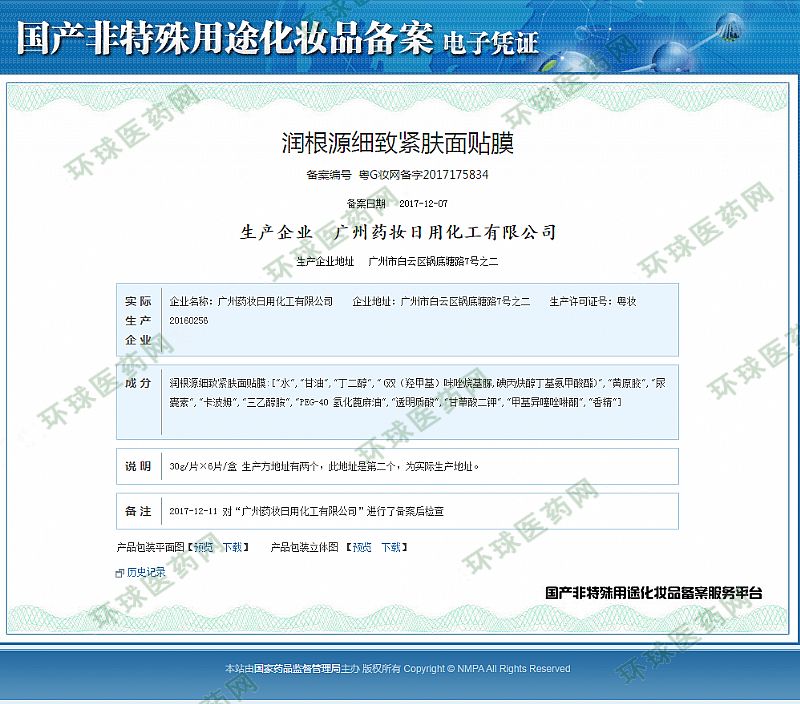Screen dimensions: 800x704
Task: Click the product title 润根源细致紧肤面贴膜
Action: [x=397, y=143]
